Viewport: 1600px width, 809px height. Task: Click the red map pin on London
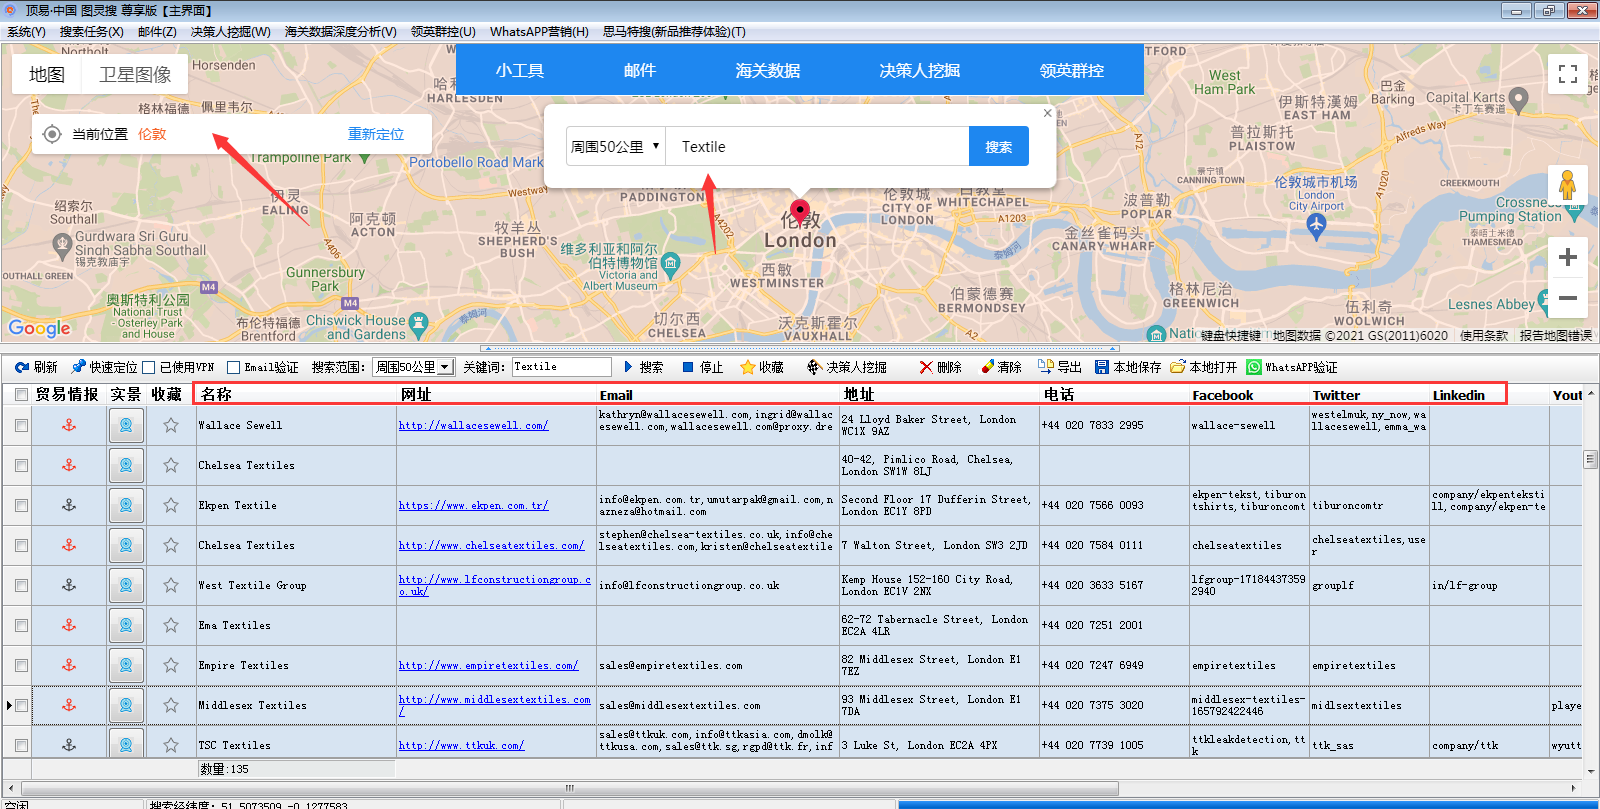799,212
